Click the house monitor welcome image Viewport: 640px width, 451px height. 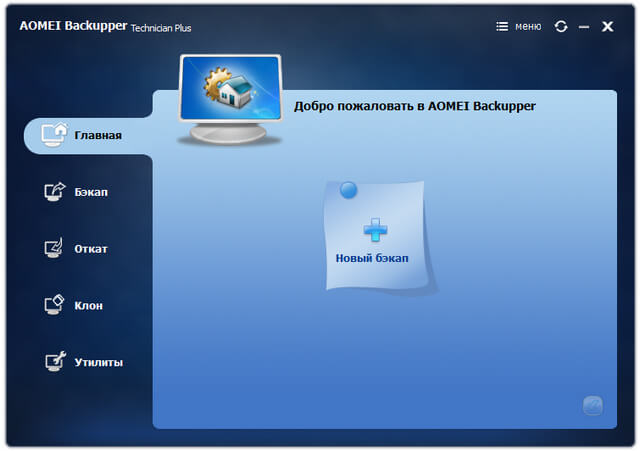point(230,100)
